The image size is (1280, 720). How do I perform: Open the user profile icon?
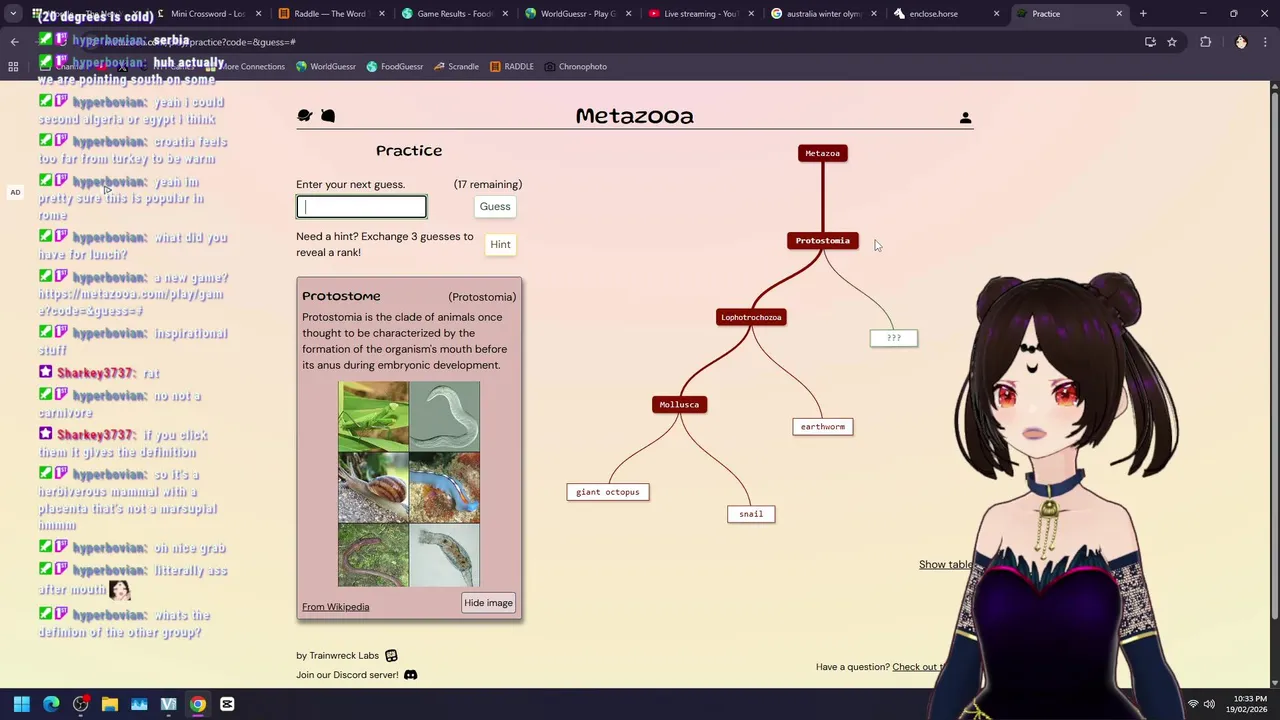coord(965,118)
